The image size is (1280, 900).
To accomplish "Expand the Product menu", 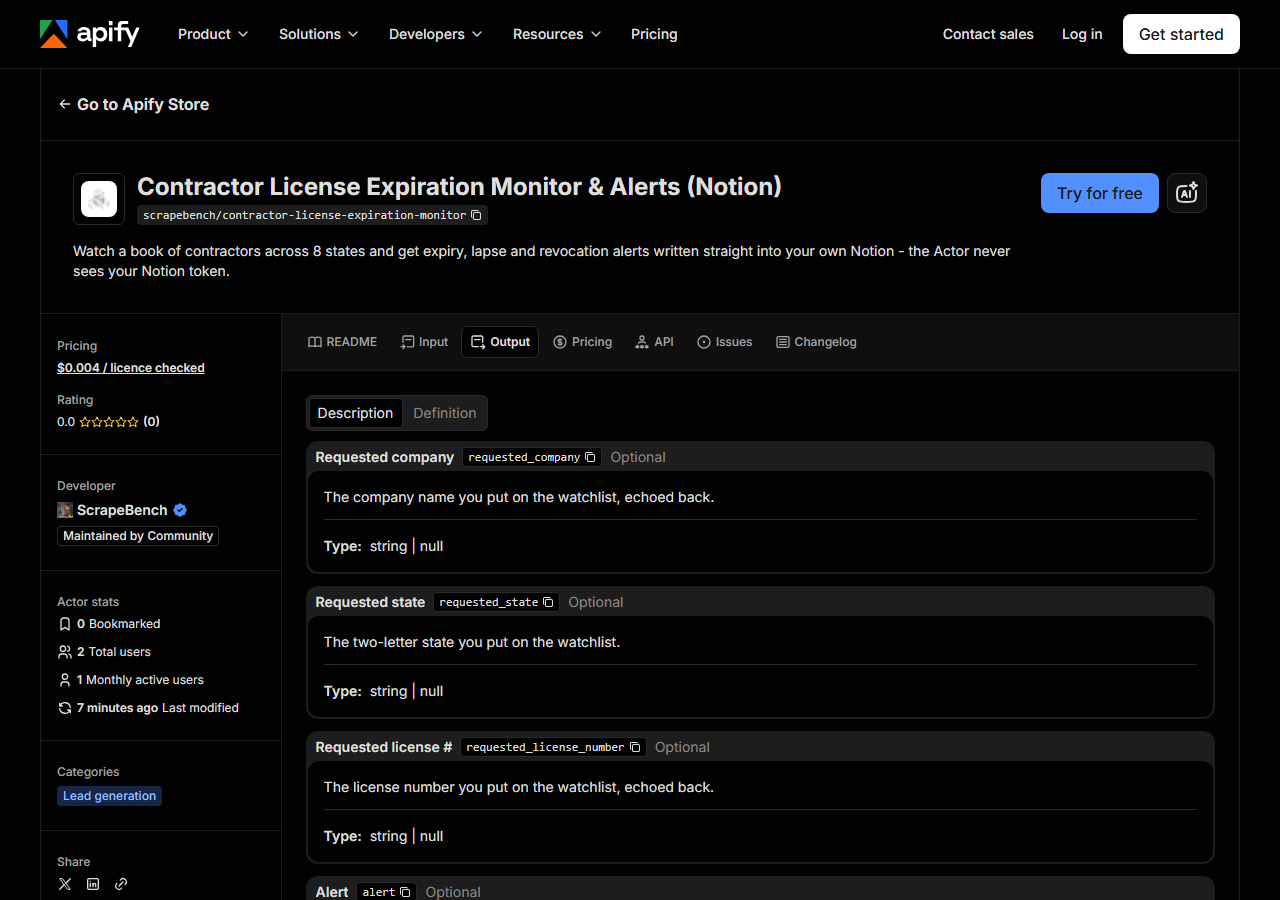I will click(213, 34).
